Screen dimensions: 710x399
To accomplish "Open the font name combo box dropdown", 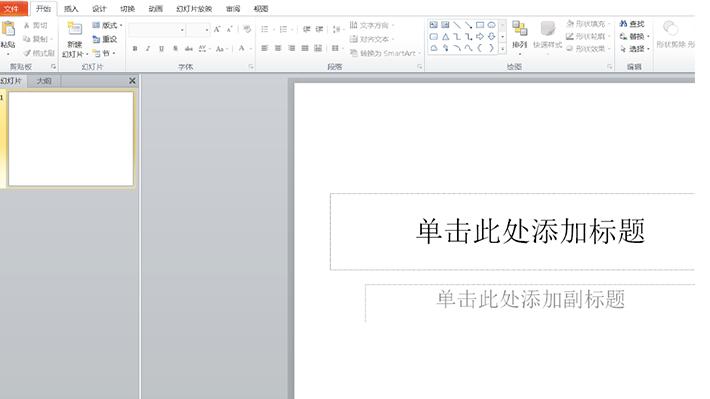I will [x=182, y=30].
